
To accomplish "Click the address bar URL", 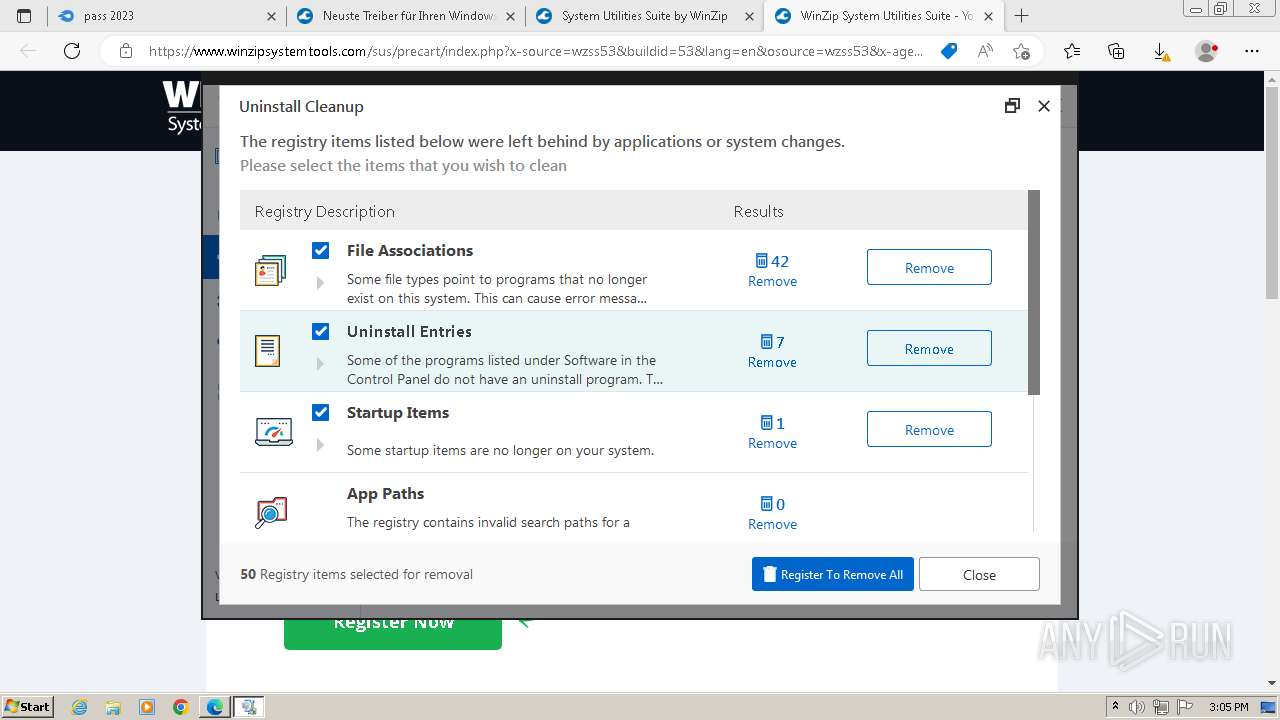I will pyautogui.click(x=536, y=51).
